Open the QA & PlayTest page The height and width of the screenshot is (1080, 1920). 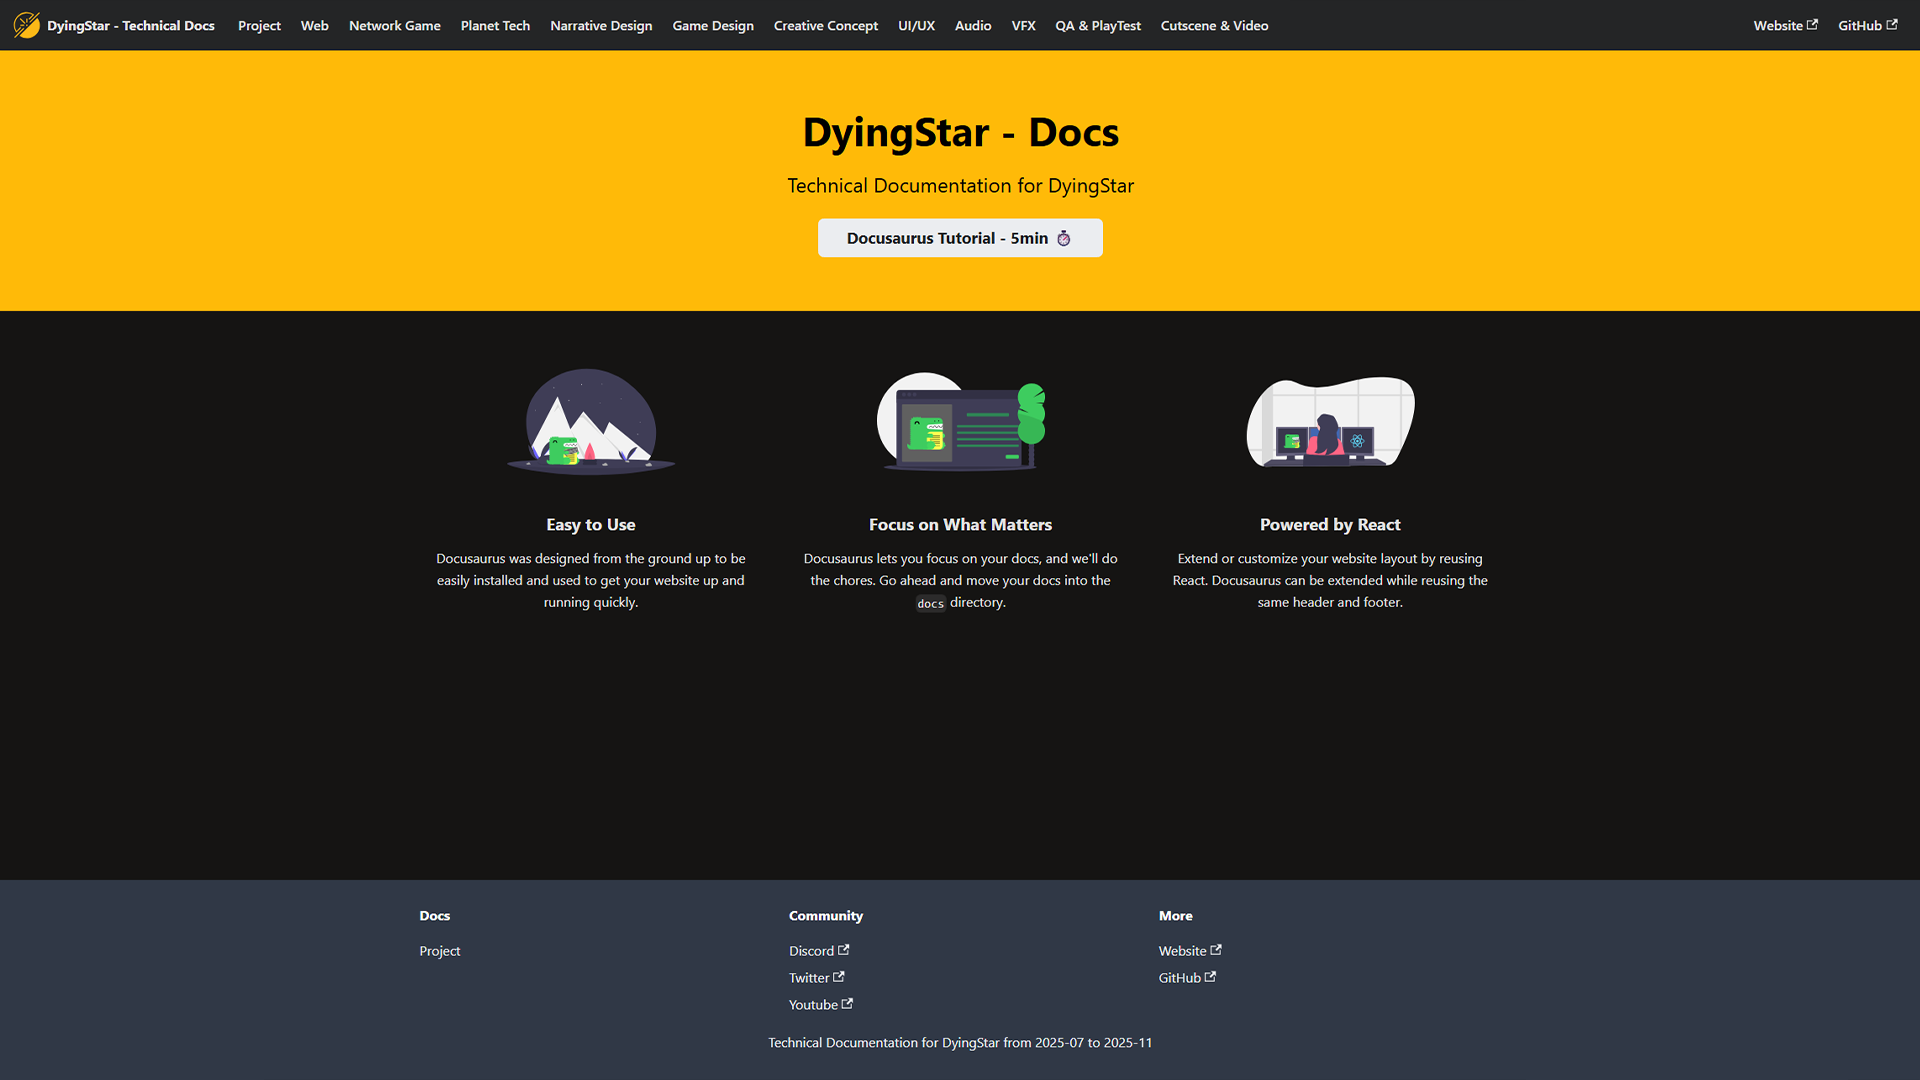pyautogui.click(x=1098, y=25)
